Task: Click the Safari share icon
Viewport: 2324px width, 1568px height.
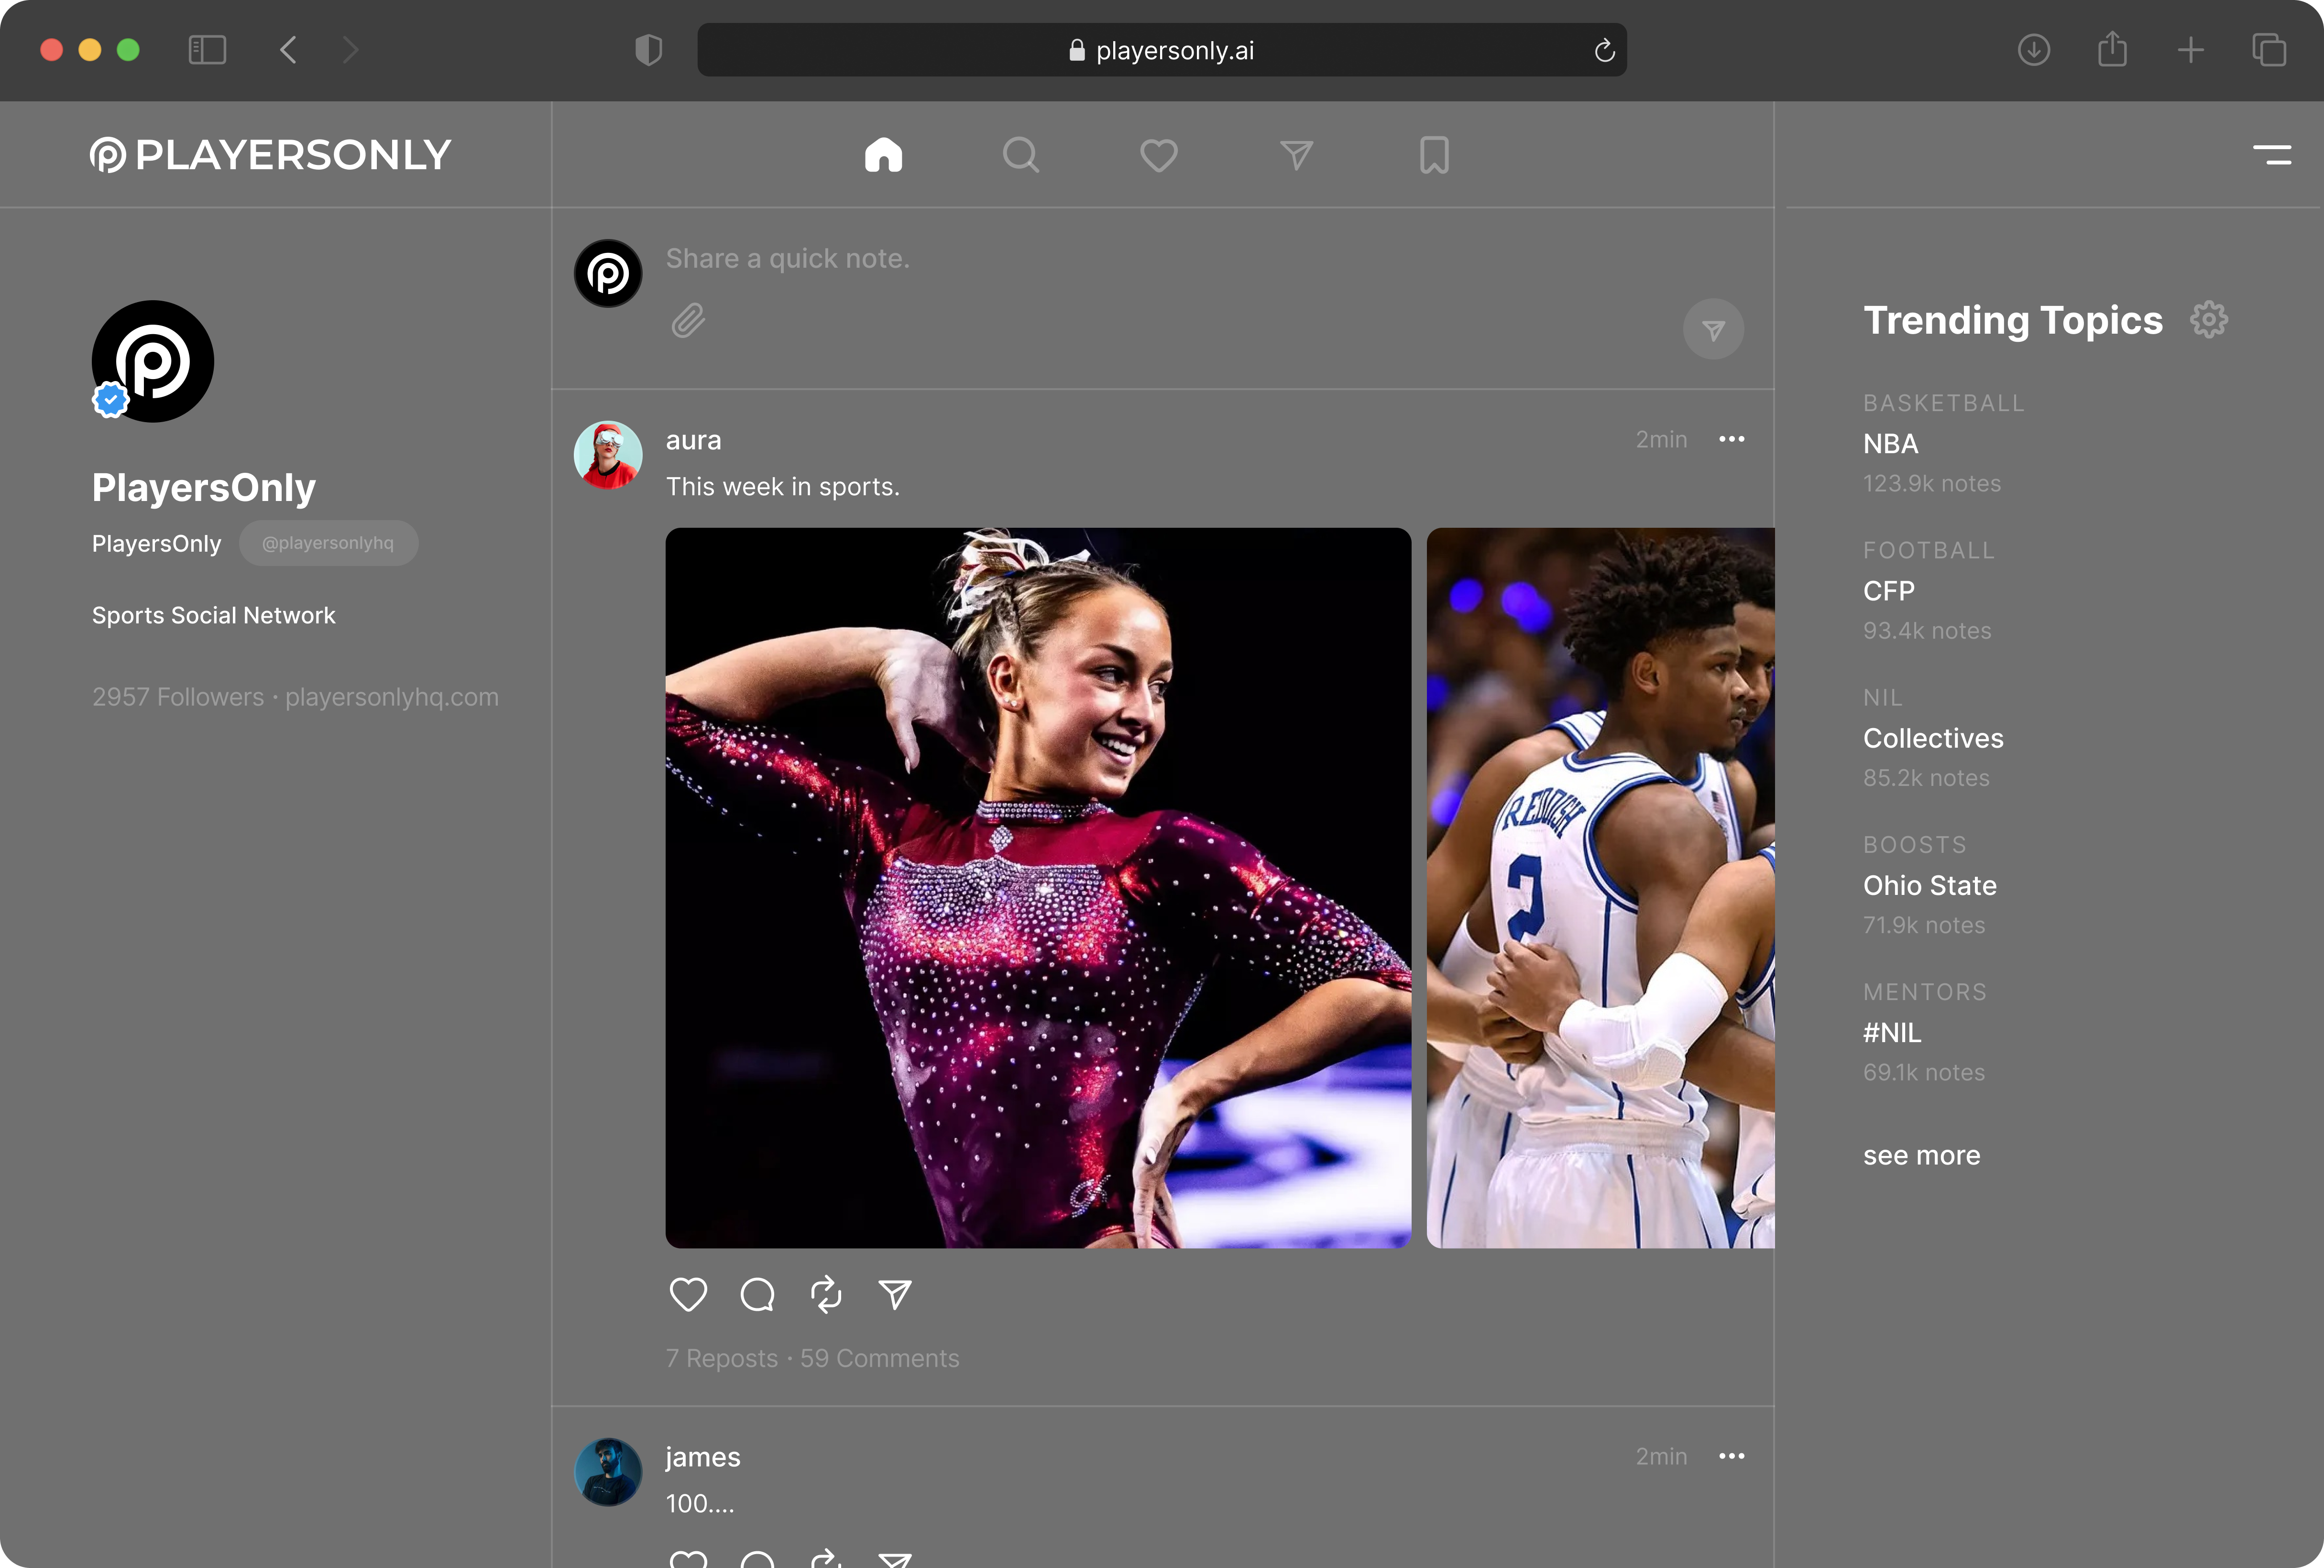Action: (x=2112, y=48)
